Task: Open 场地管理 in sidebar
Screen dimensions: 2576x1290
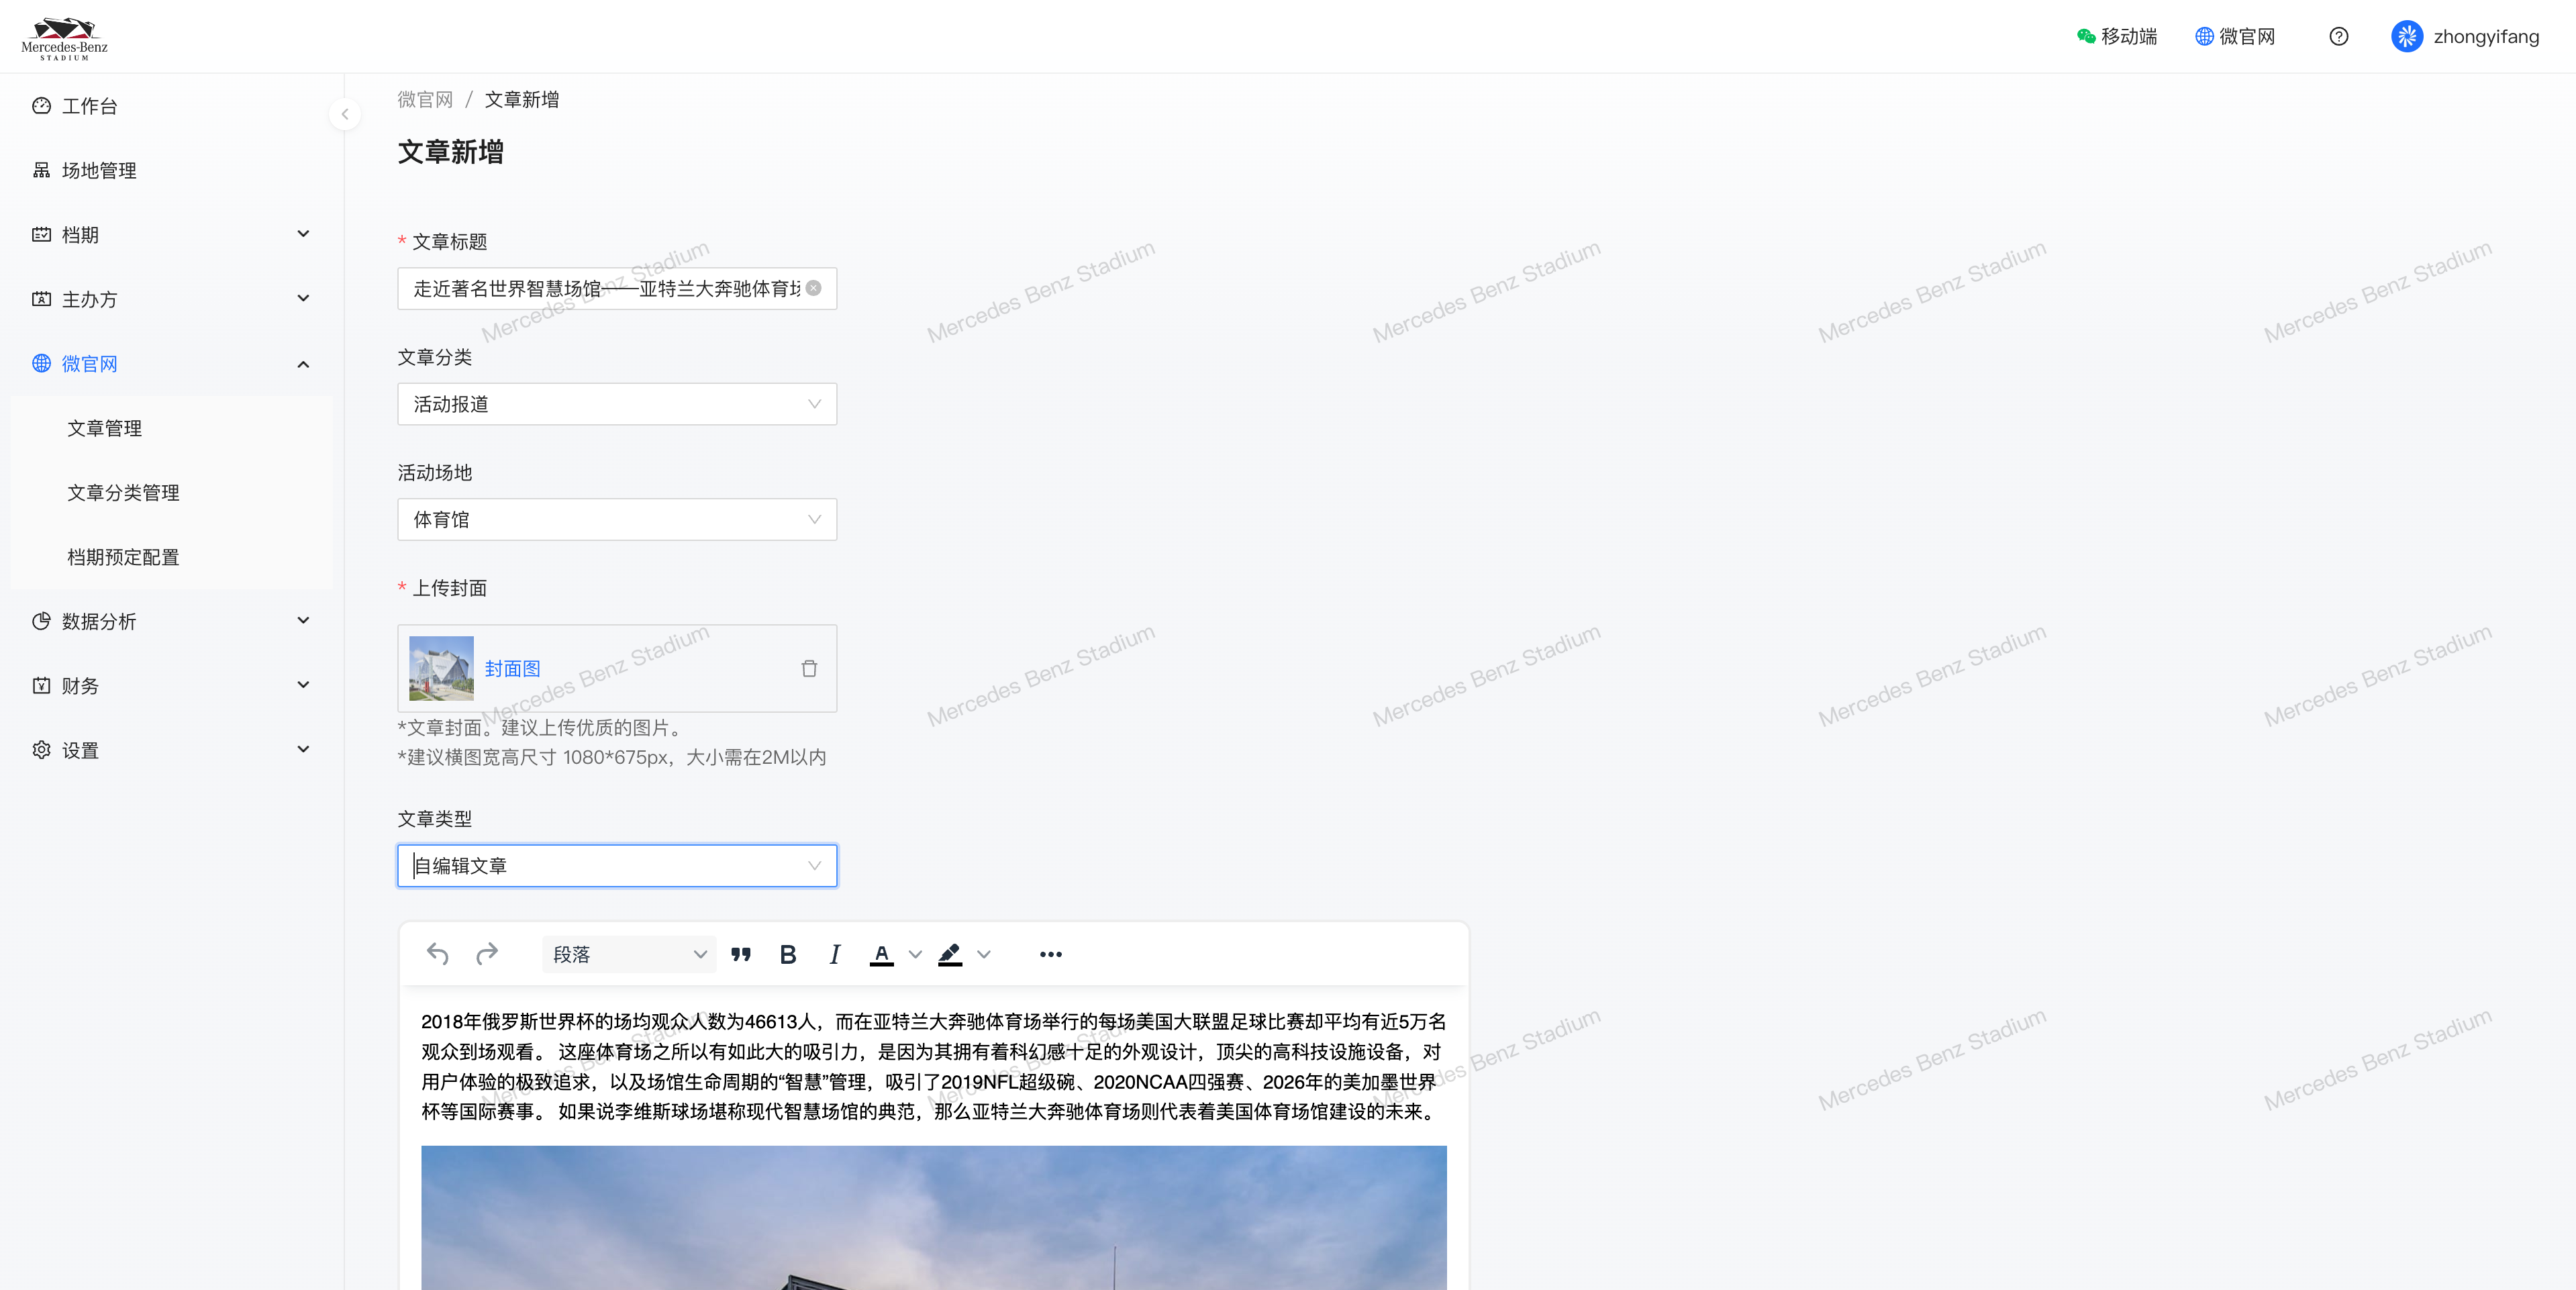Action: click(x=172, y=170)
